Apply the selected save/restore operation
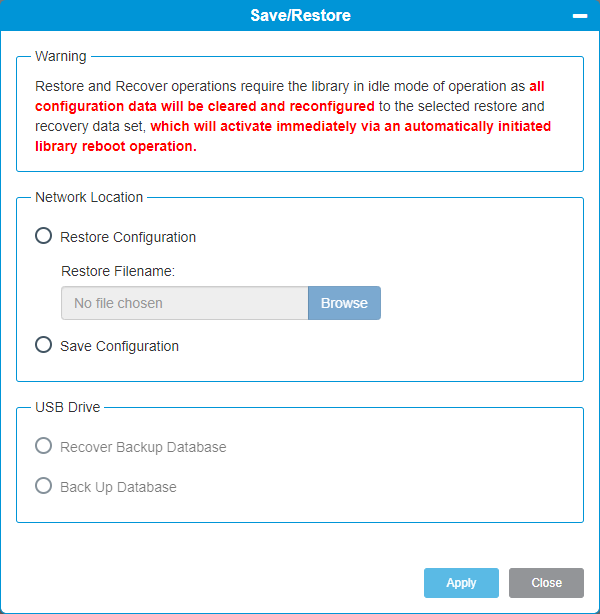The height and width of the screenshot is (614, 600). [x=461, y=583]
